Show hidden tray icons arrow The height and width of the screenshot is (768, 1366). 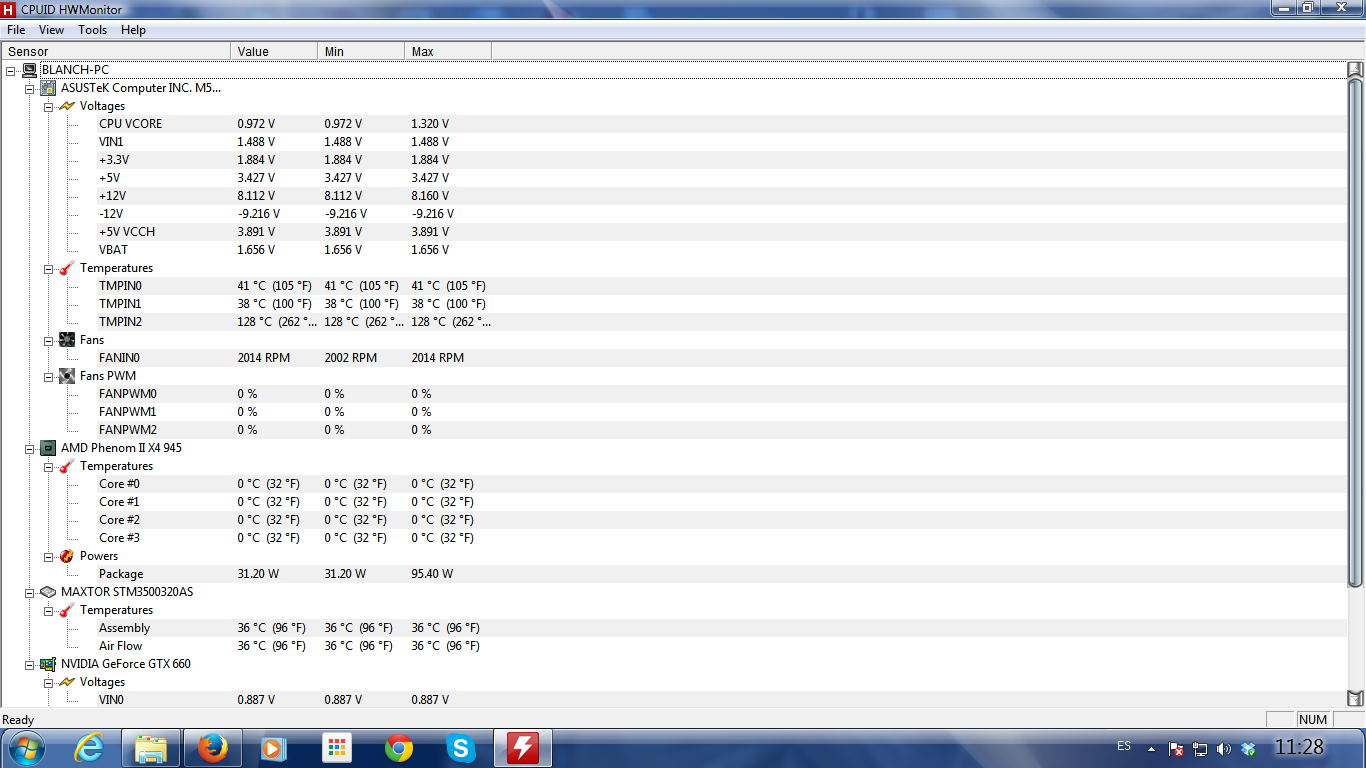click(1151, 749)
